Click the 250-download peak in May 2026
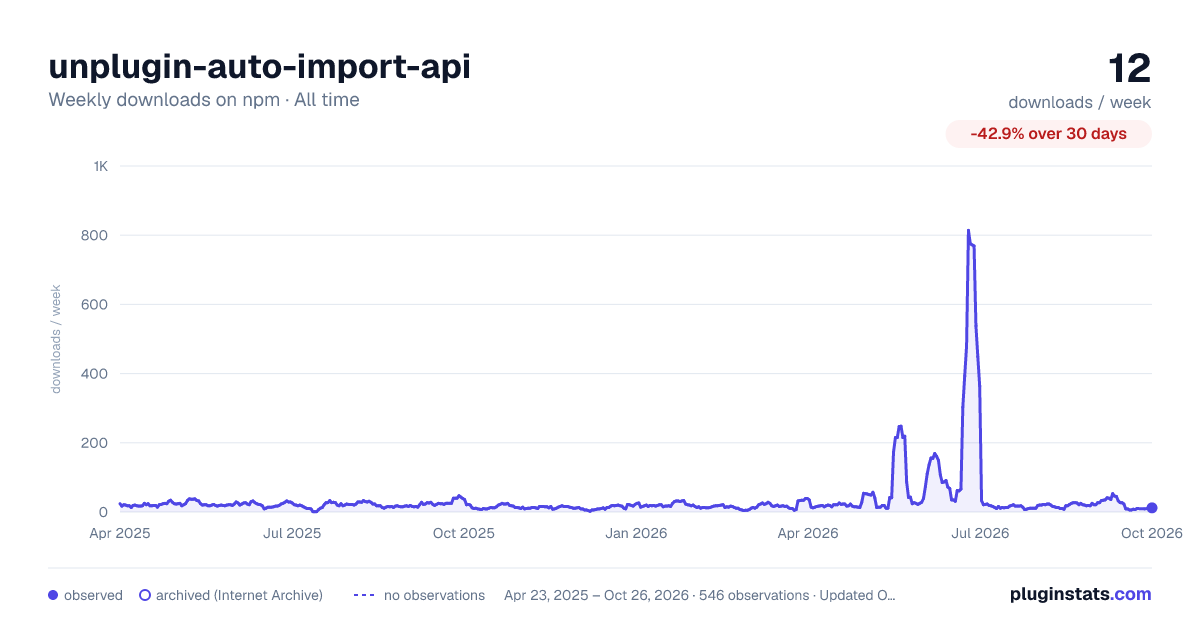This screenshot has height=630, width=1200. [x=900, y=427]
